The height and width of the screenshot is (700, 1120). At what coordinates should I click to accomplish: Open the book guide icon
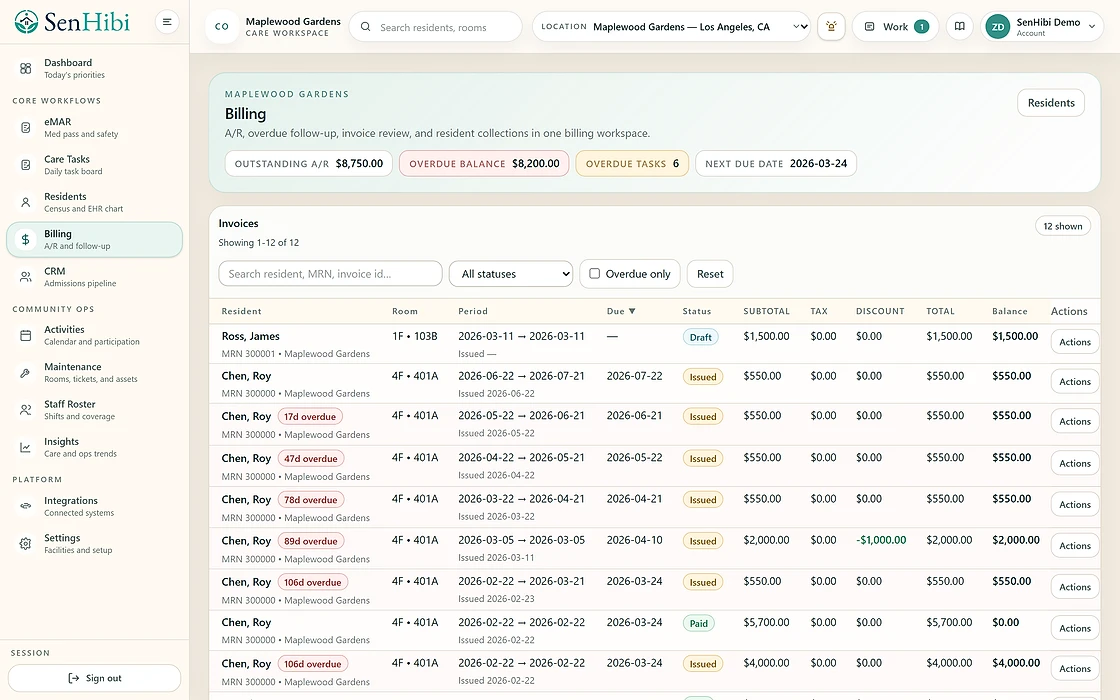click(960, 26)
